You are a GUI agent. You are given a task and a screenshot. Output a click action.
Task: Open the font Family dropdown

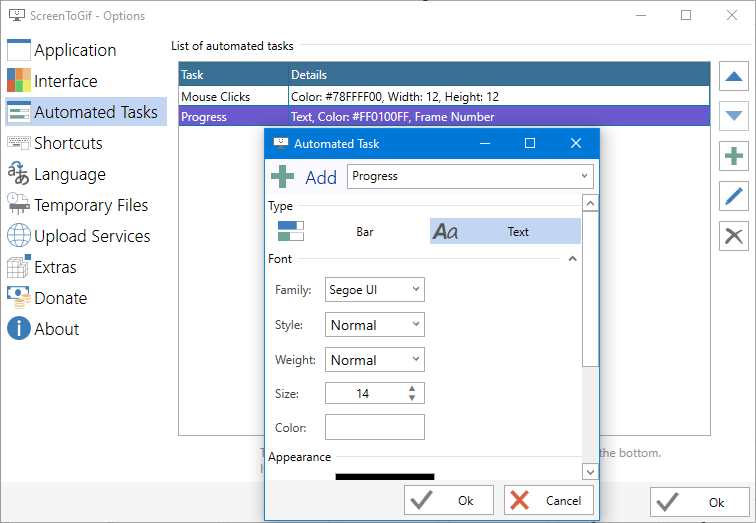point(375,290)
